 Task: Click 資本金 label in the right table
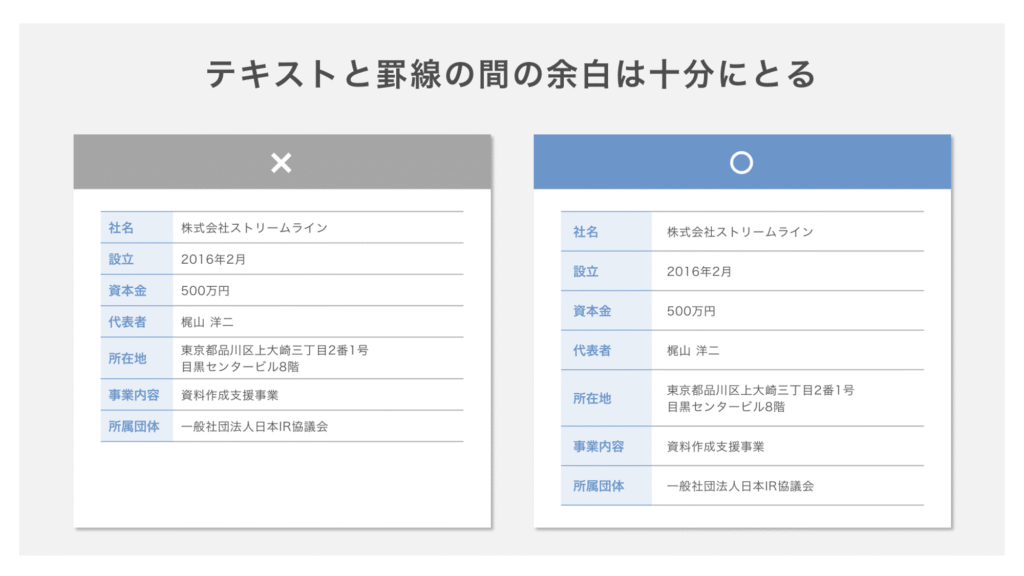pyautogui.click(x=592, y=312)
